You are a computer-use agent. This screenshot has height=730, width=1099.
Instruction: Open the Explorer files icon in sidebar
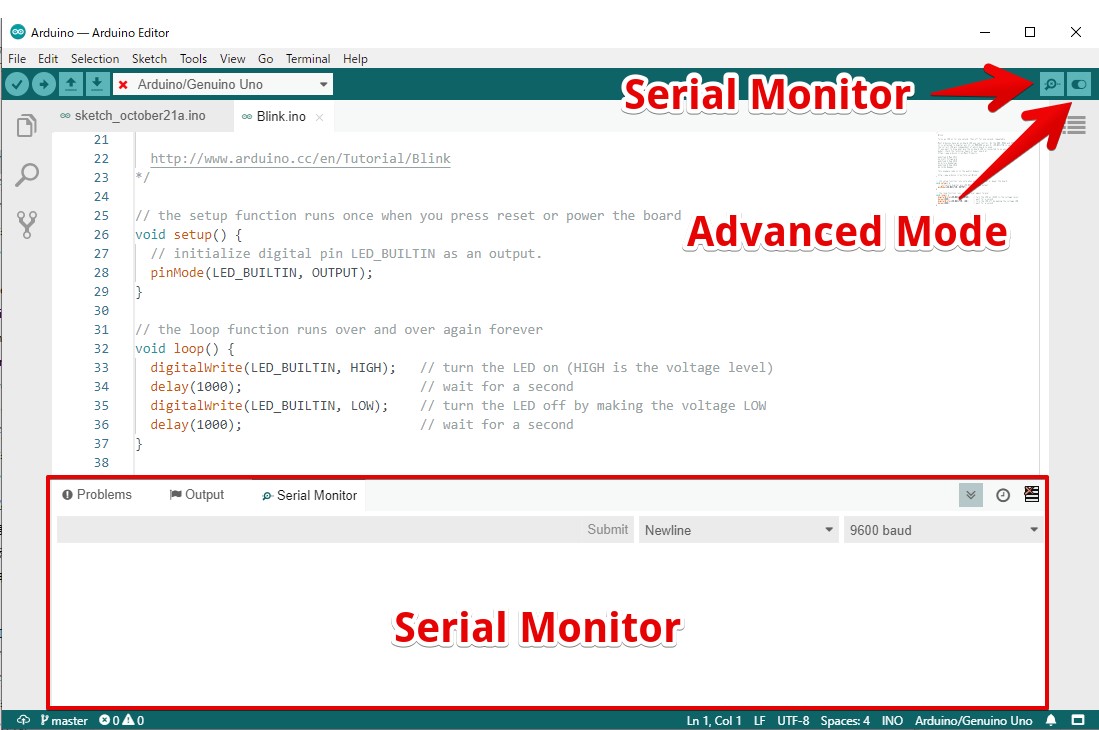pyautogui.click(x=27, y=126)
